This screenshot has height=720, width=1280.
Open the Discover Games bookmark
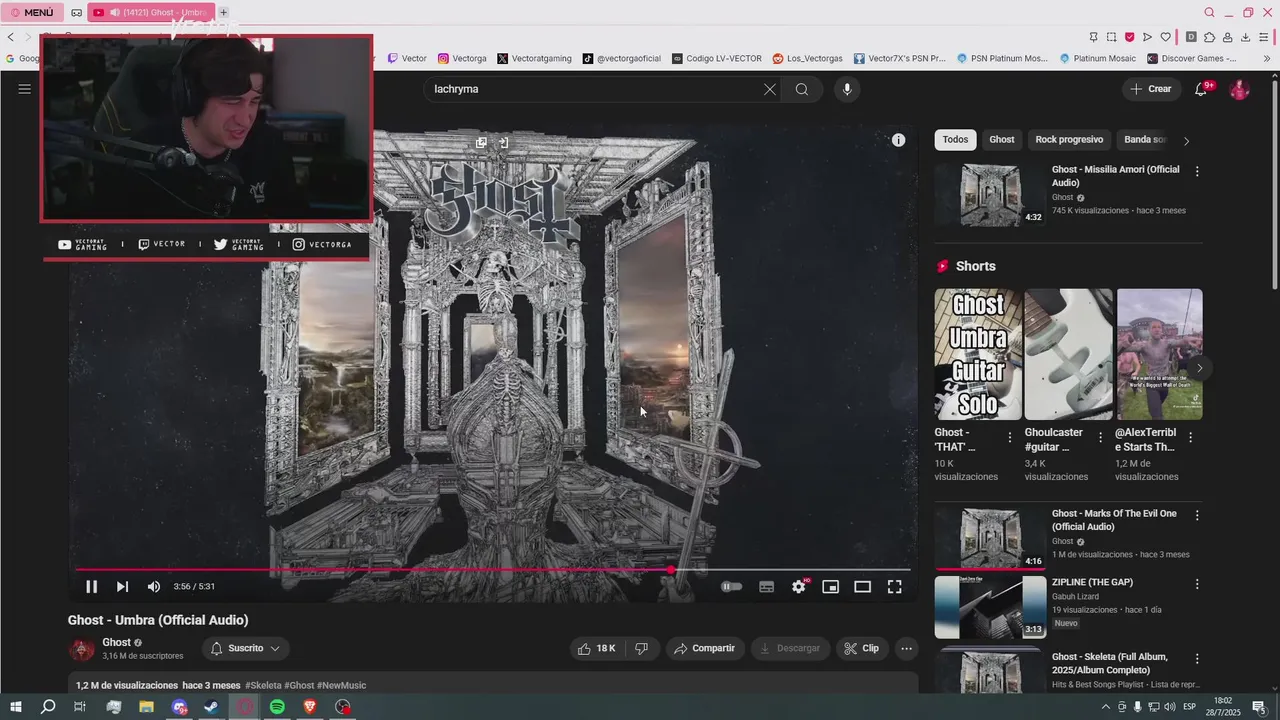(x=1192, y=58)
